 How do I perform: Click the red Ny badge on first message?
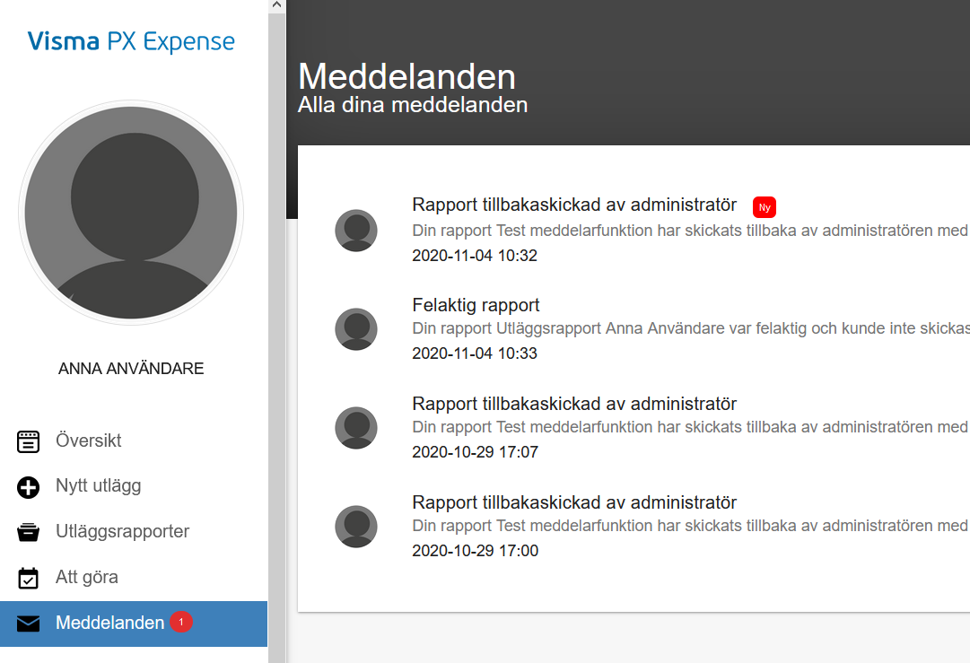point(764,207)
